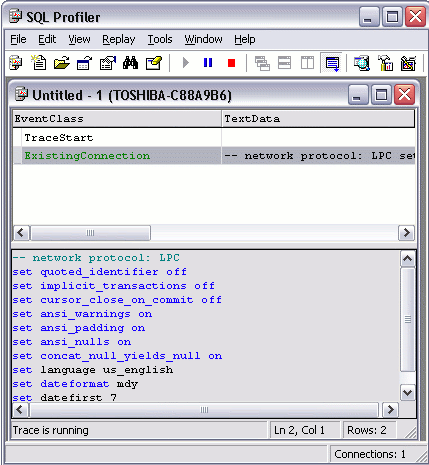This screenshot has width=429, height=465.
Task: Maximize the Untitled - 1 trace window
Action: (x=381, y=95)
